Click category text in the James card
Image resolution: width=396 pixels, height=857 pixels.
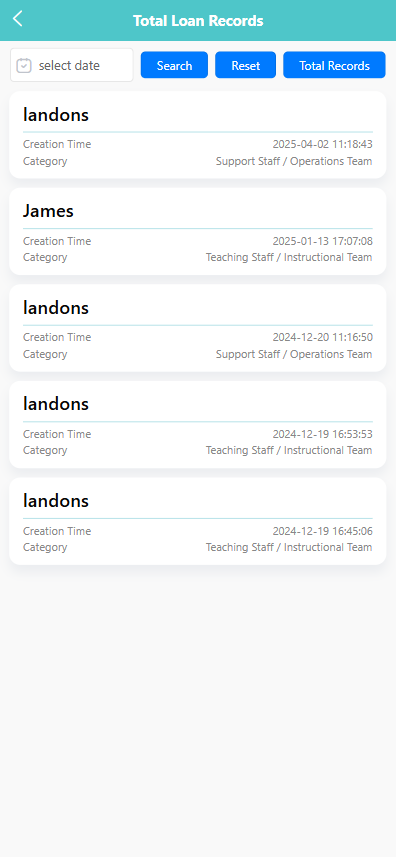pos(289,257)
